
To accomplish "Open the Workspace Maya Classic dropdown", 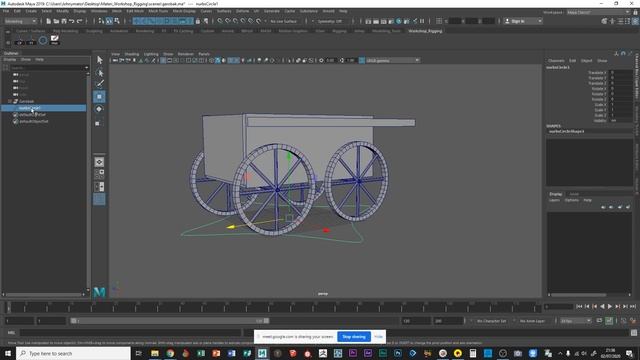I will coord(598,12).
